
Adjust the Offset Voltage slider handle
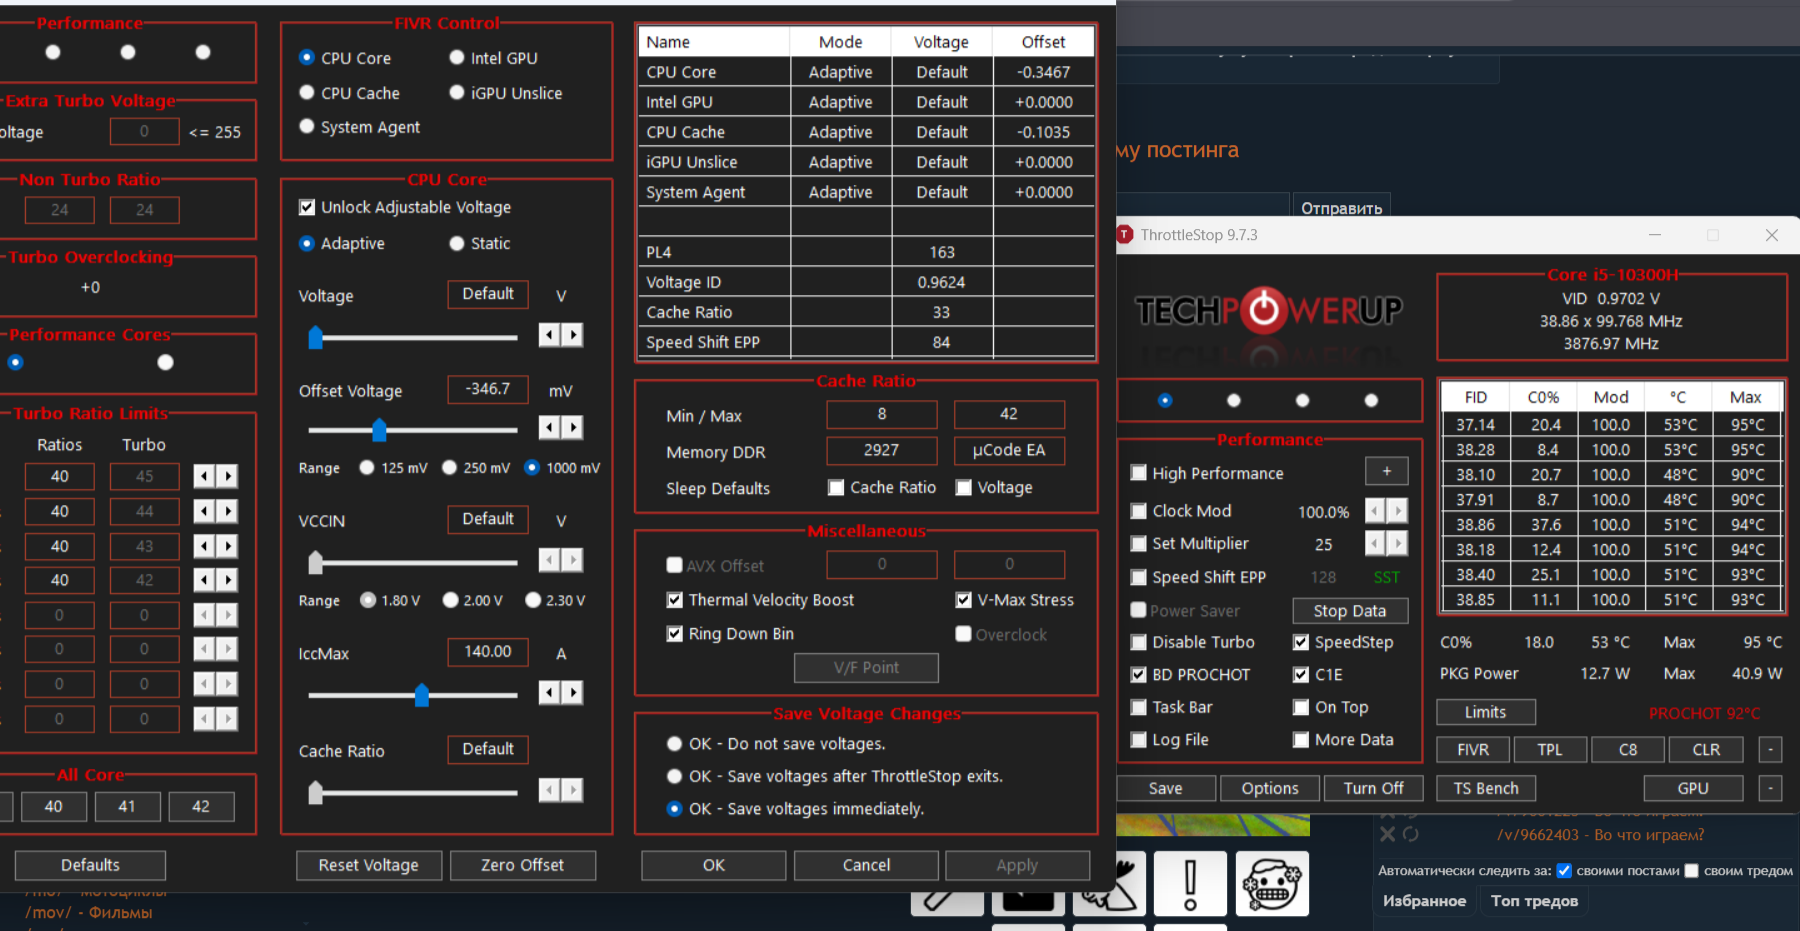[x=379, y=430]
